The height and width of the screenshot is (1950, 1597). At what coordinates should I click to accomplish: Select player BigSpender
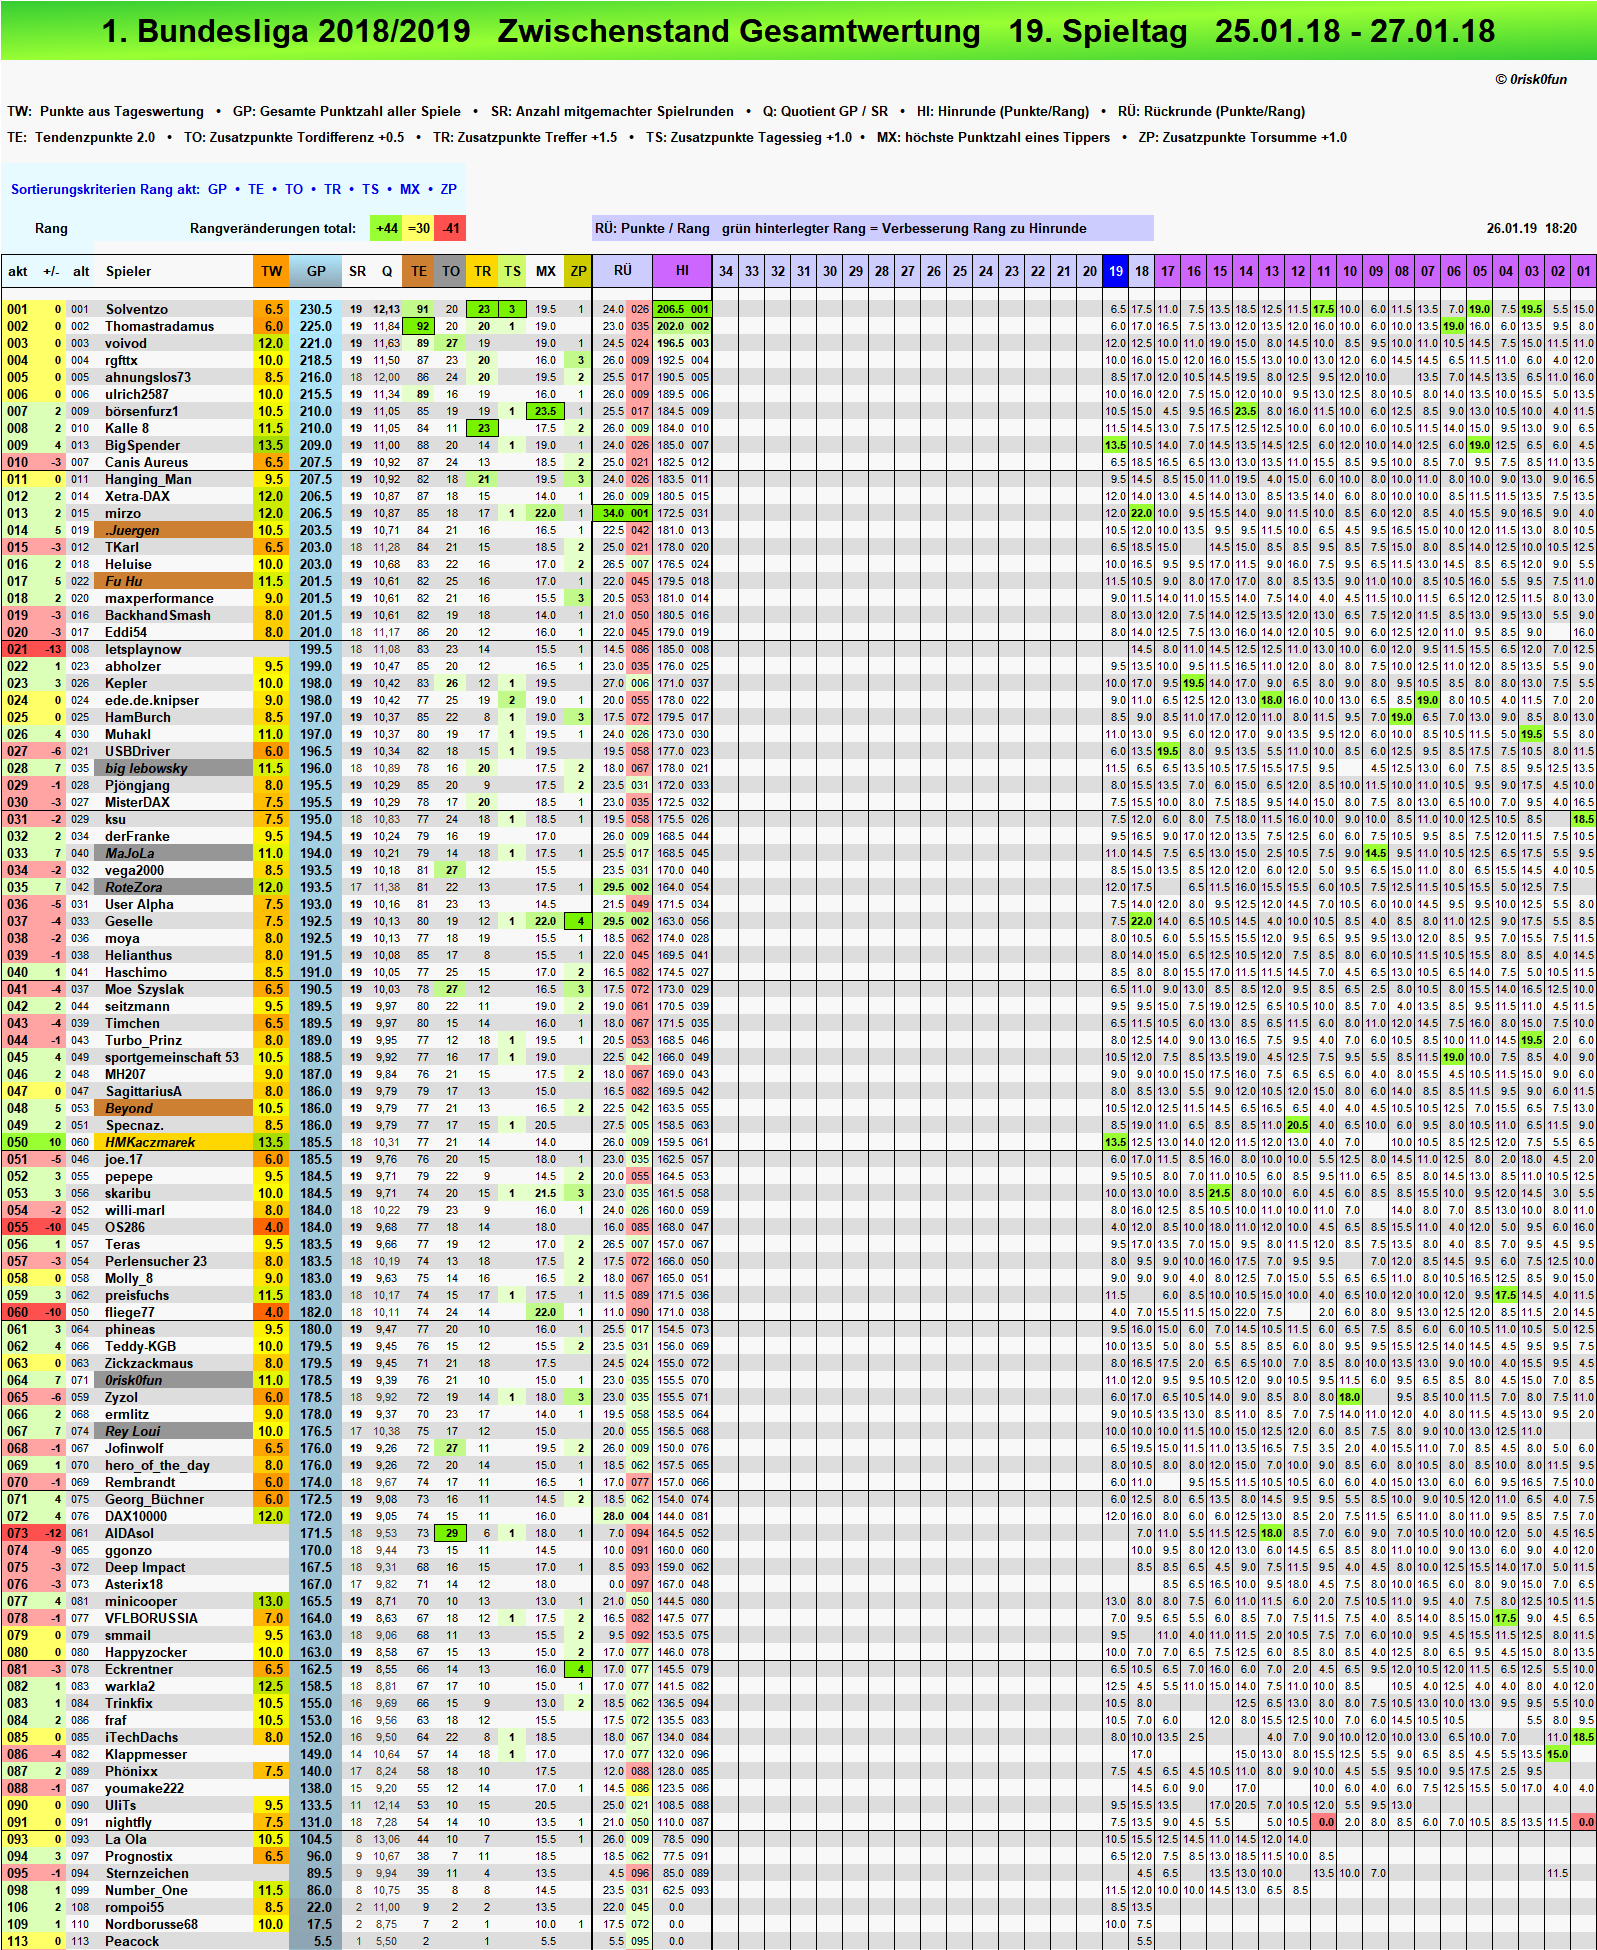[143, 445]
